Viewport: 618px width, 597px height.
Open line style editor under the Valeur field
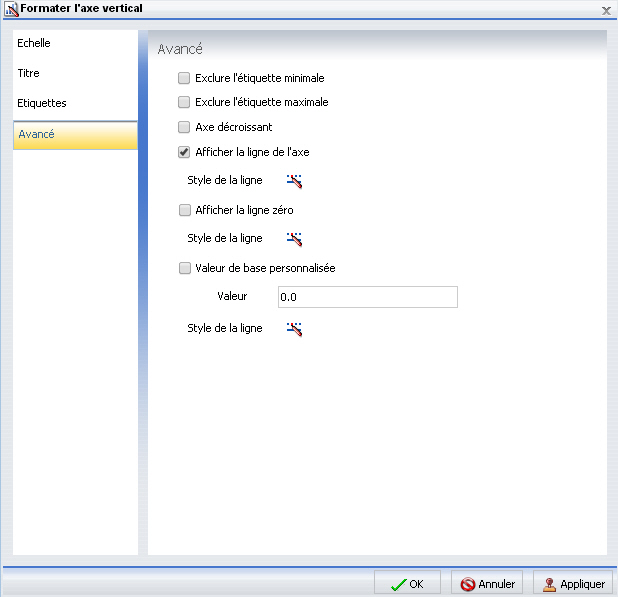point(294,329)
